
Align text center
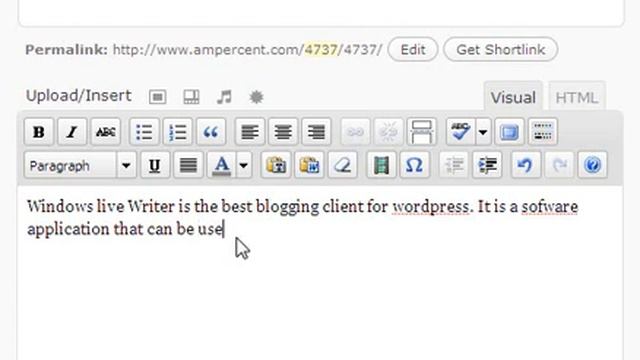[283, 132]
